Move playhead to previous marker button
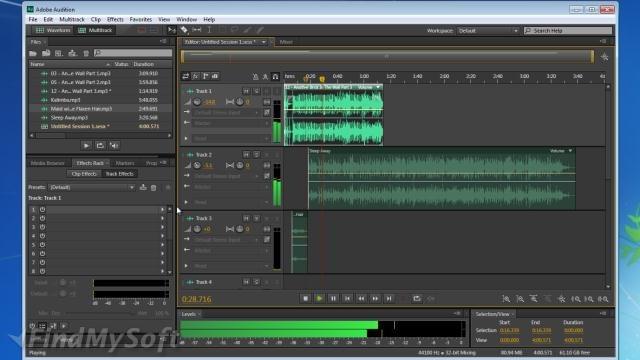Image resolution: width=640 pixels, height=360 pixels. [x=347, y=299]
